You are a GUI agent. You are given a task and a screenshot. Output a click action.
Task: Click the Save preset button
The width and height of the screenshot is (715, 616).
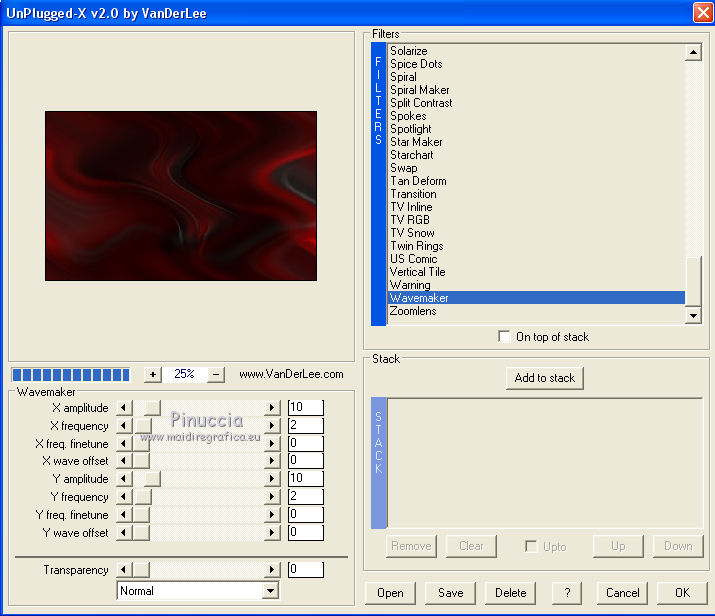pyautogui.click(x=451, y=593)
